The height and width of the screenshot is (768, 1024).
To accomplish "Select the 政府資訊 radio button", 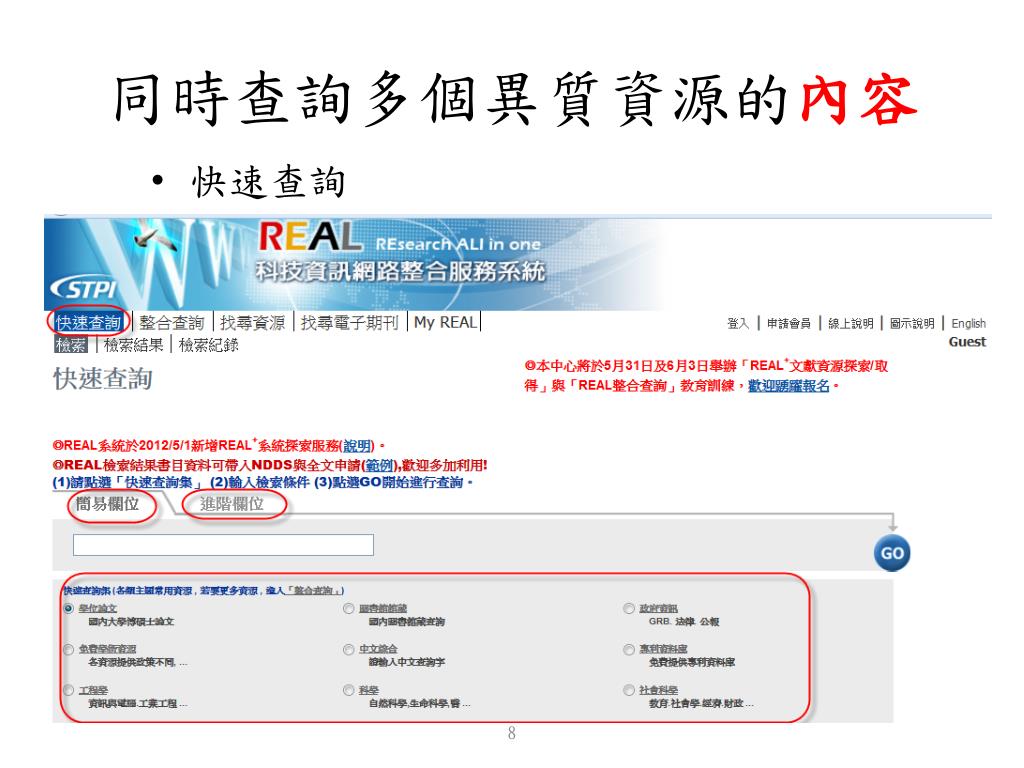I will 629,609.
